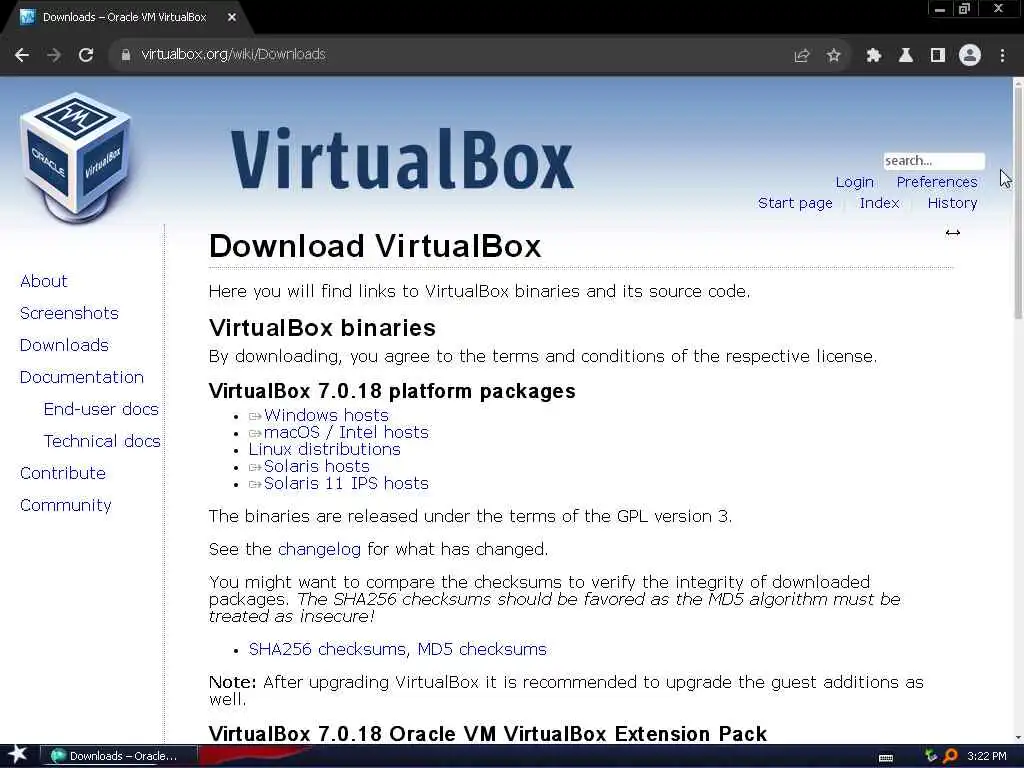Open the Linux distributions link

tap(325, 449)
